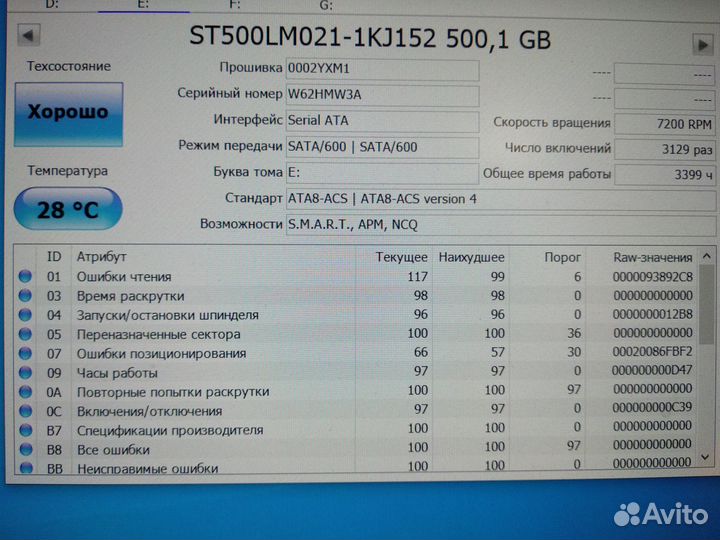Click status icon for Переназначенные сектора row
720x540 pixels.
25,334
